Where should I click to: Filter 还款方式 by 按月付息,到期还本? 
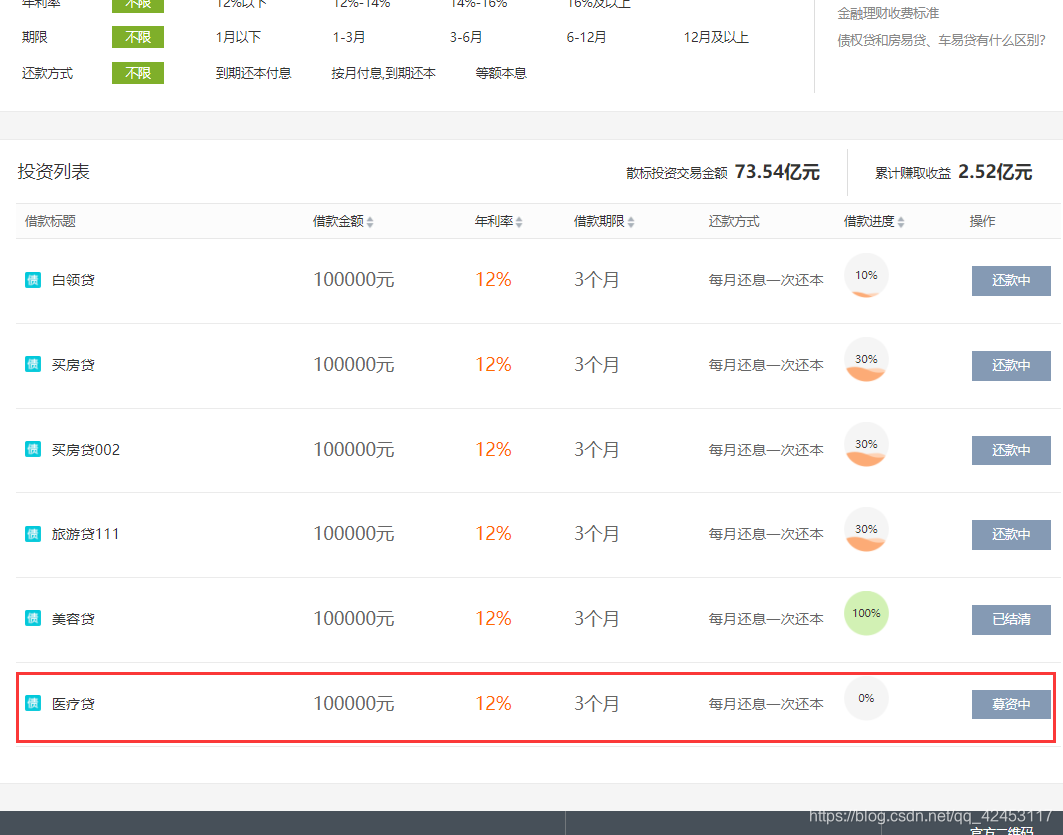[x=384, y=73]
